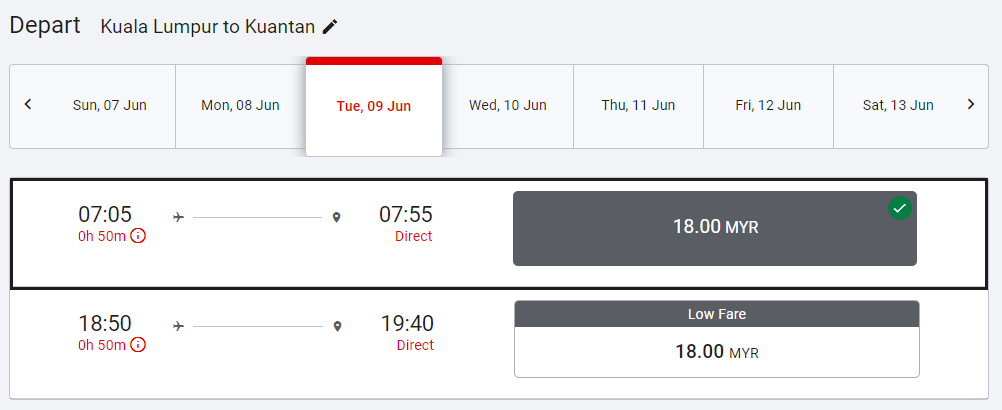Switch to Thu, 11 Jun date tab
Screen dimensions: 1002x410
pos(638,105)
